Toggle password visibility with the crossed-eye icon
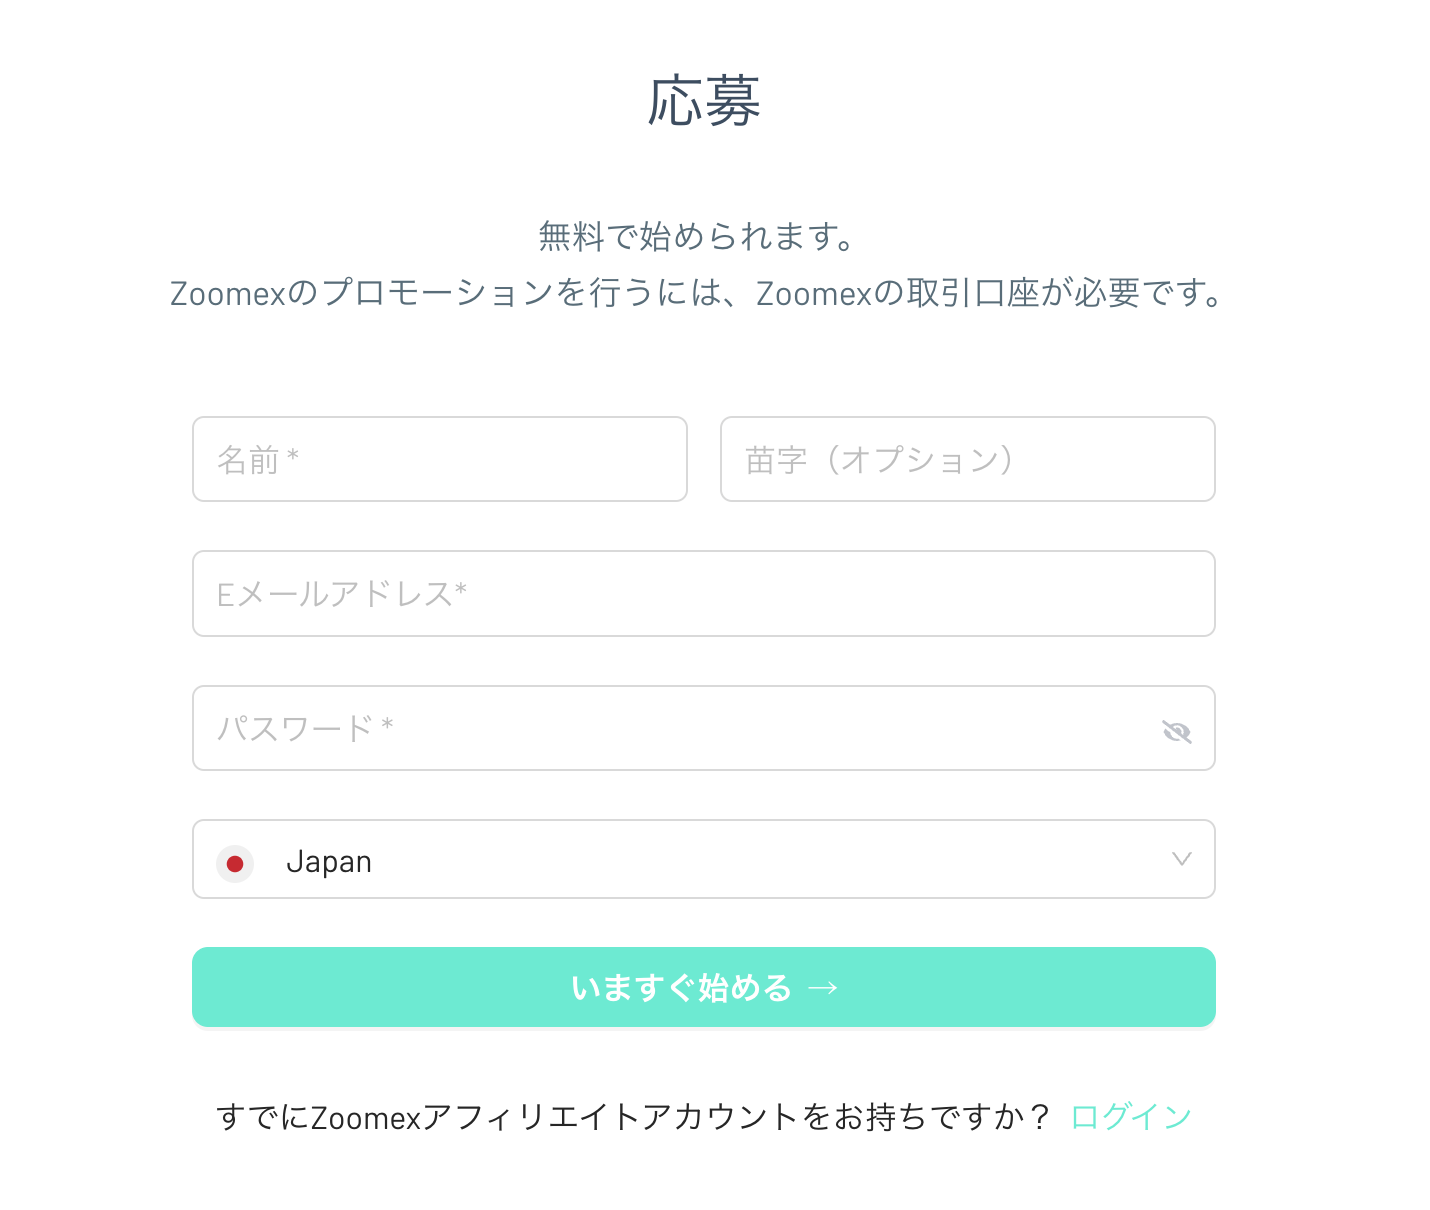 click(x=1177, y=732)
